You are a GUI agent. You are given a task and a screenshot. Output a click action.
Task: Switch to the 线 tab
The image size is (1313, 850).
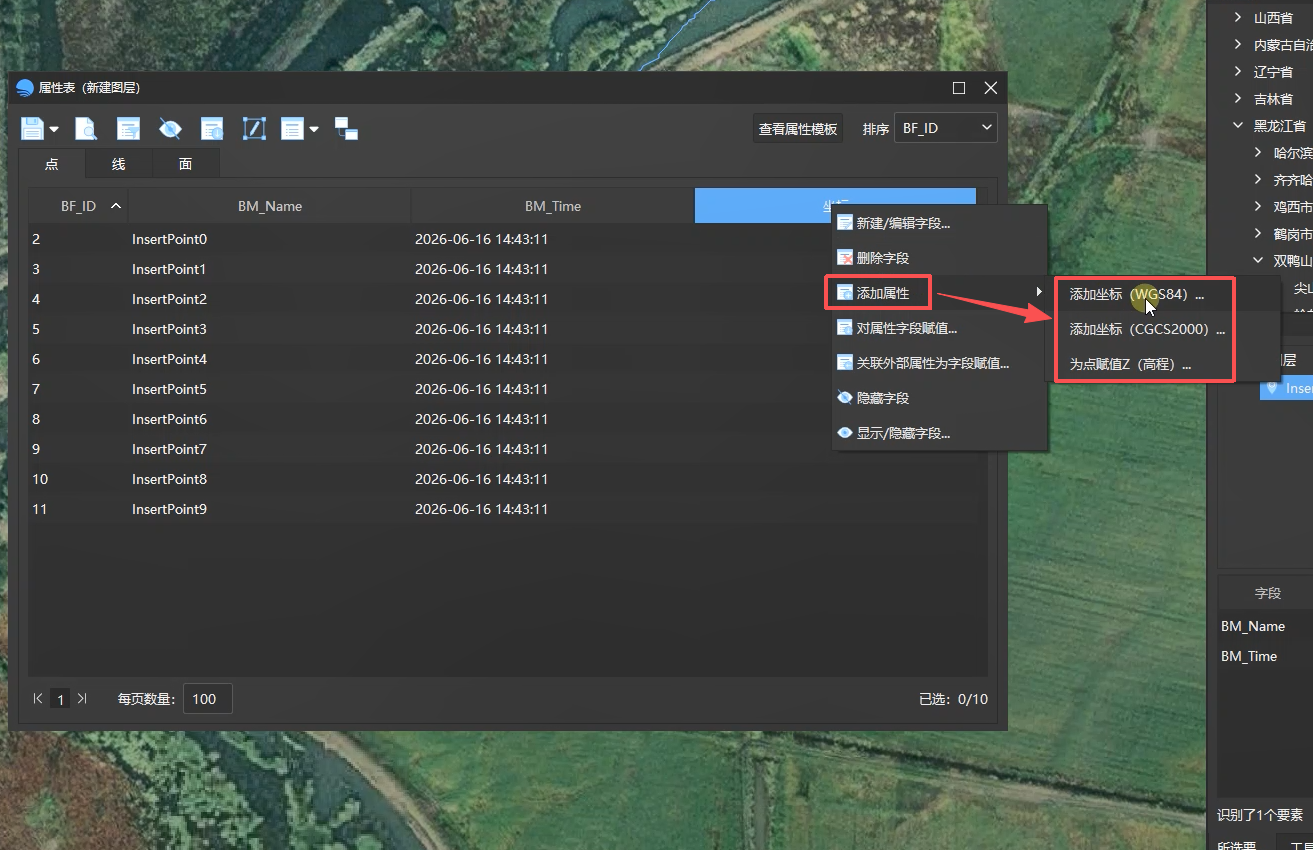point(118,164)
